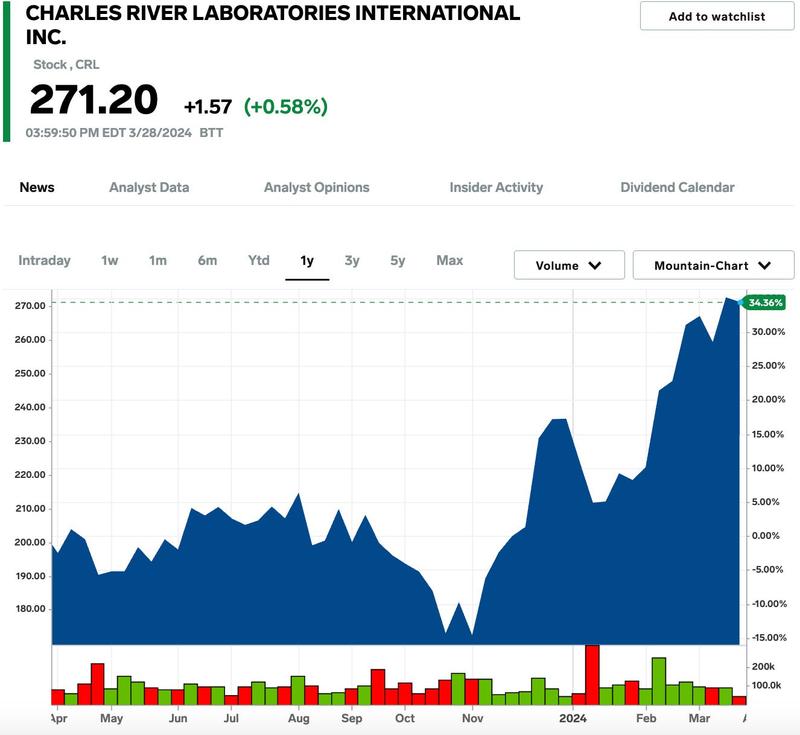Switch to the Analyst Data tab
800x735 pixels.
(x=149, y=187)
